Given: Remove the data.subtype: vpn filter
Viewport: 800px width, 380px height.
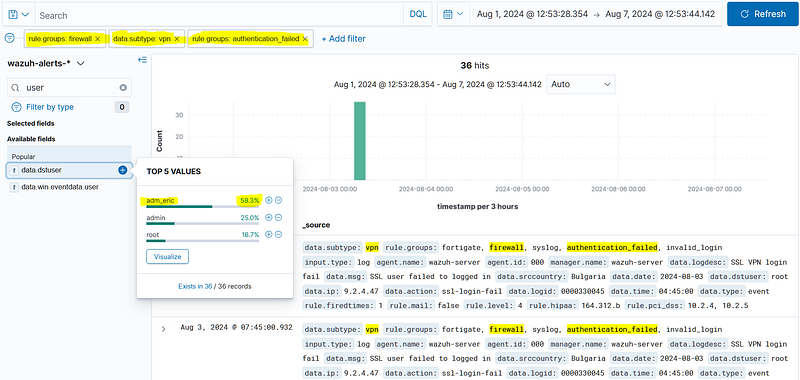Looking at the screenshot, I should point(177,39).
